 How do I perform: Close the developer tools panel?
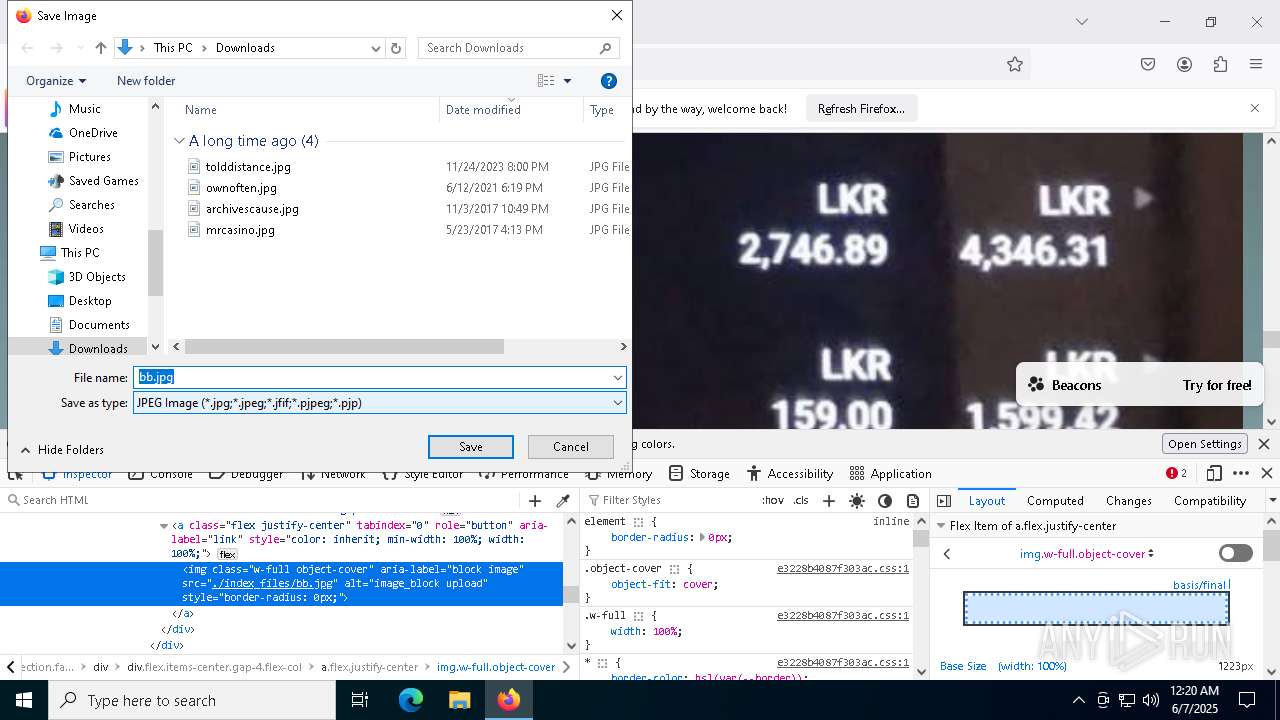(1267, 473)
